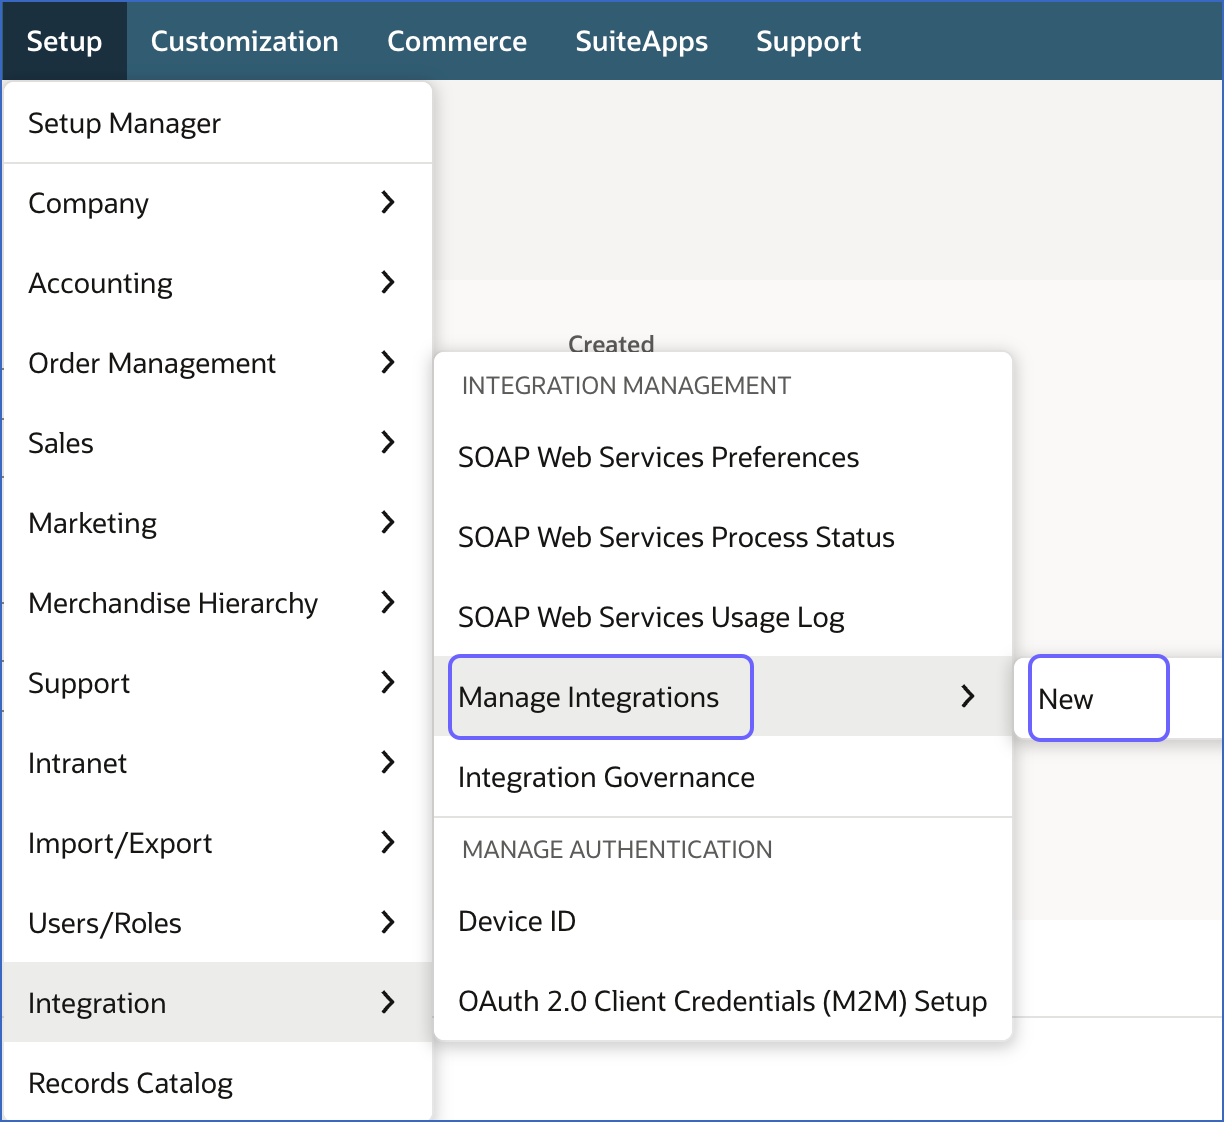1224x1122 pixels.
Task: Open SOAP Web Services Preferences
Action: coord(657,457)
